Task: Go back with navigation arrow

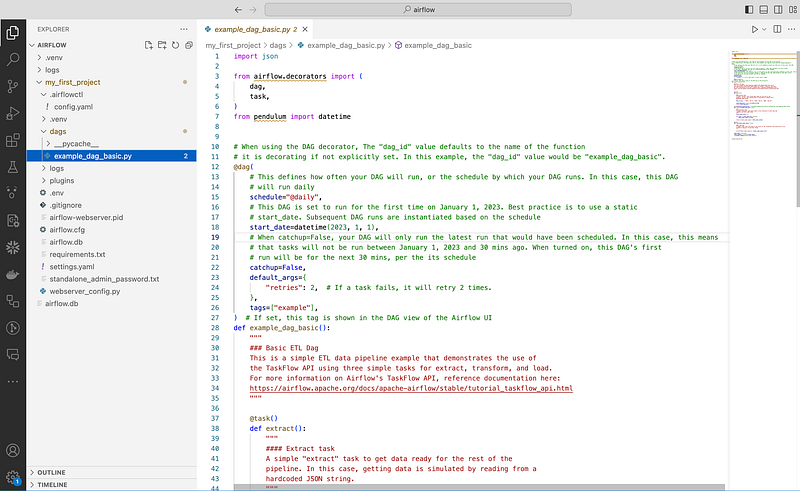Action: [238, 9]
